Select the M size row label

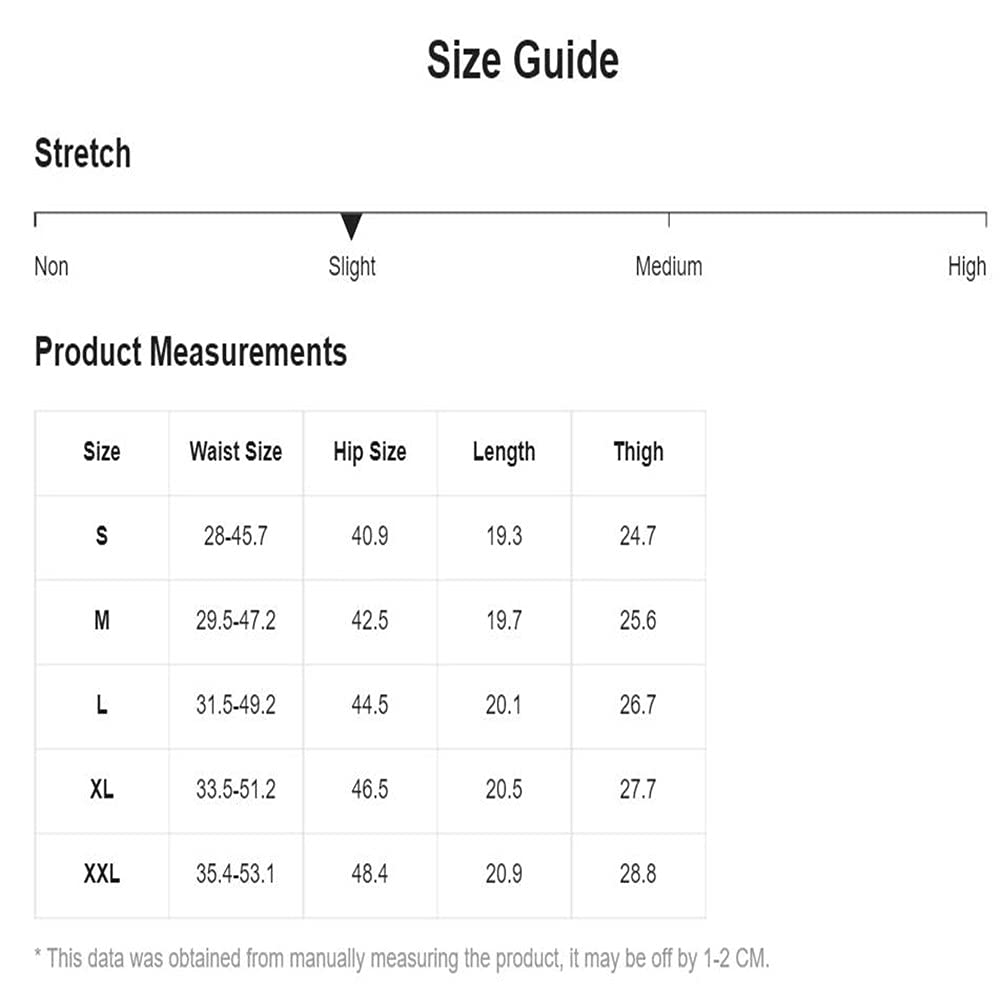click(x=101, y=620)
